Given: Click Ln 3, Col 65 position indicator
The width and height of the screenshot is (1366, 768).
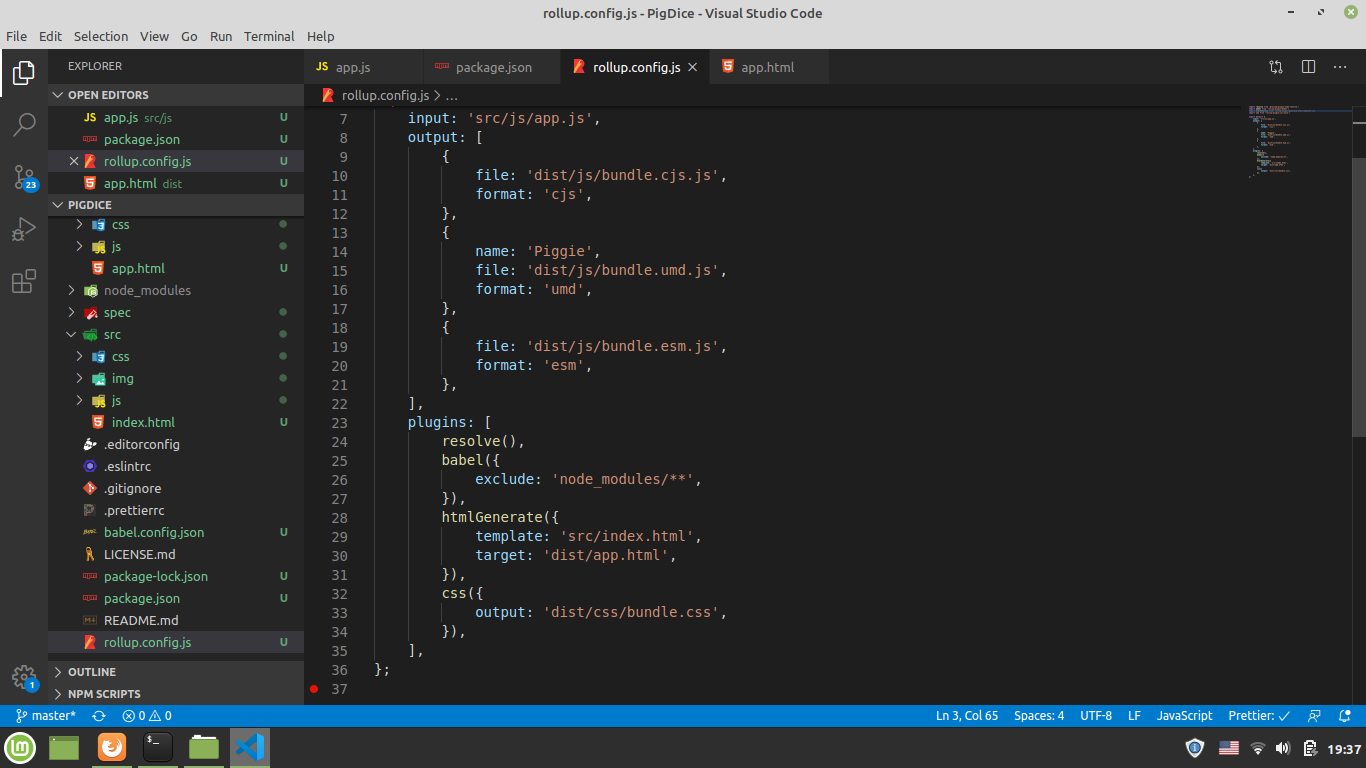Looking at the screenshot, I should [x=967, y=716].
